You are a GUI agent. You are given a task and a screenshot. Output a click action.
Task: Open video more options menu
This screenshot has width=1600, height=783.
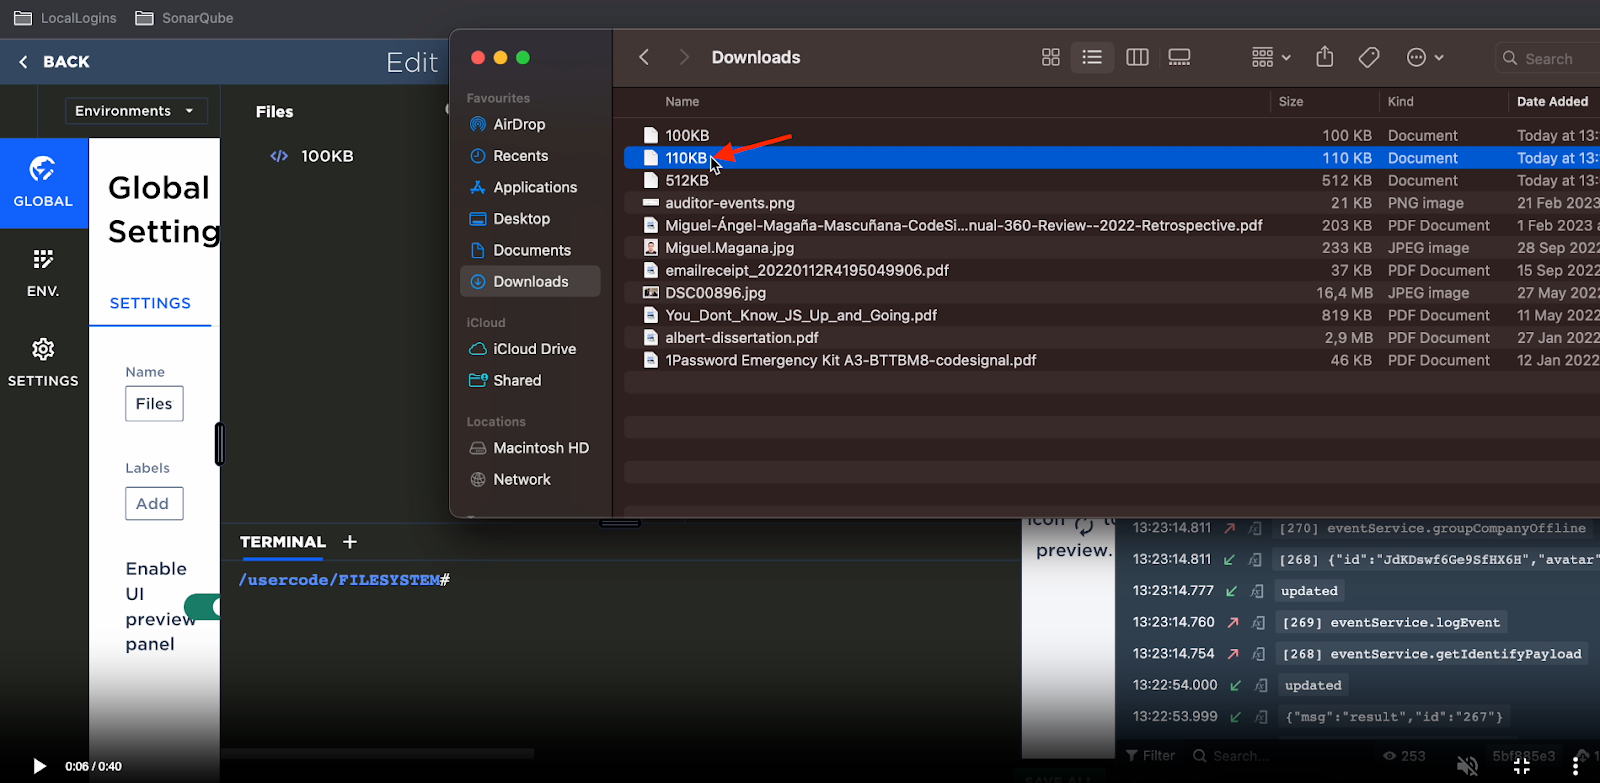coord(1576,766)
